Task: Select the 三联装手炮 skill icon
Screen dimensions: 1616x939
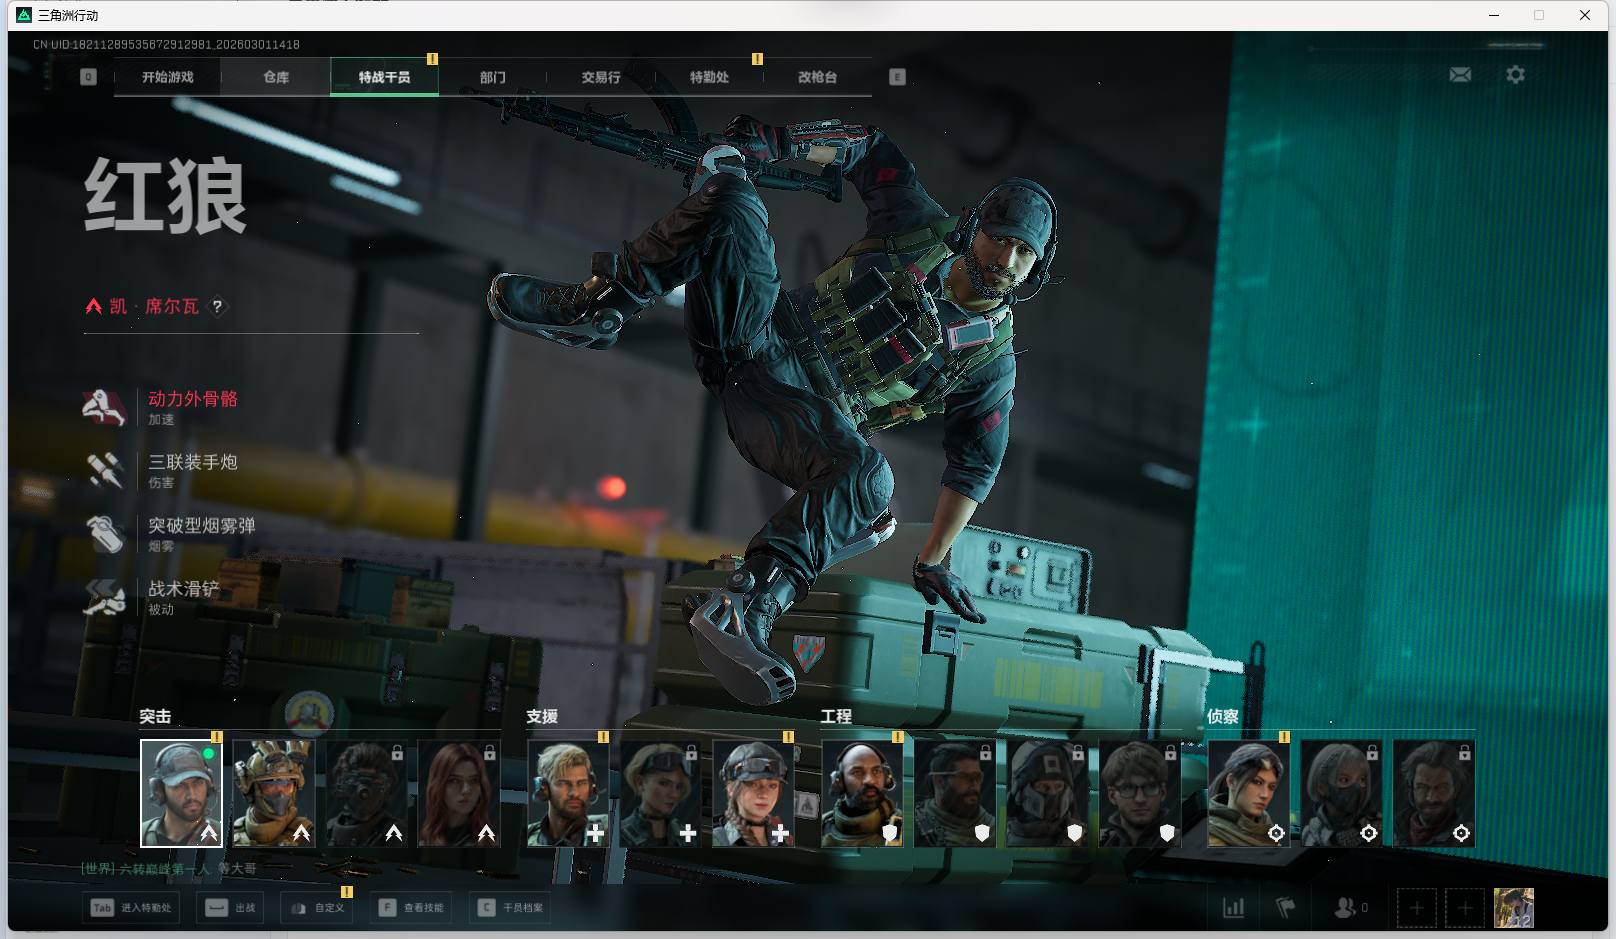Action: pyautogui.click(x=104, y=470)
